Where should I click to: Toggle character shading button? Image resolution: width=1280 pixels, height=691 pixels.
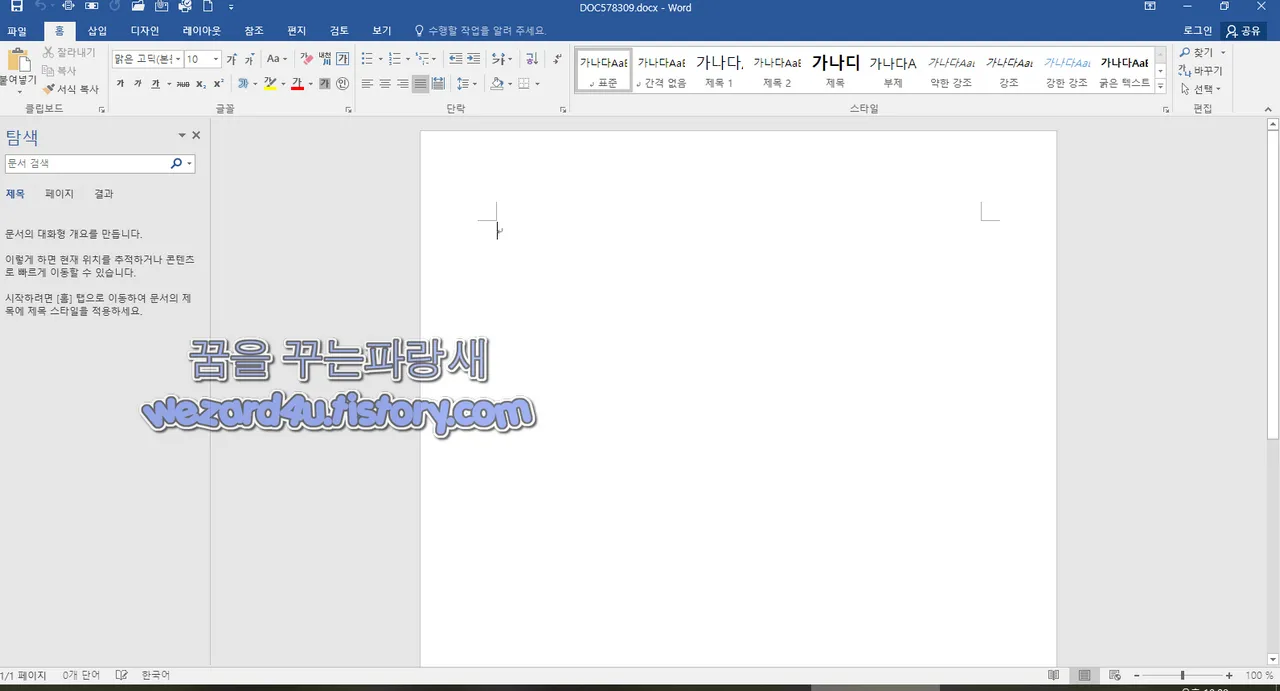[325, 84]
